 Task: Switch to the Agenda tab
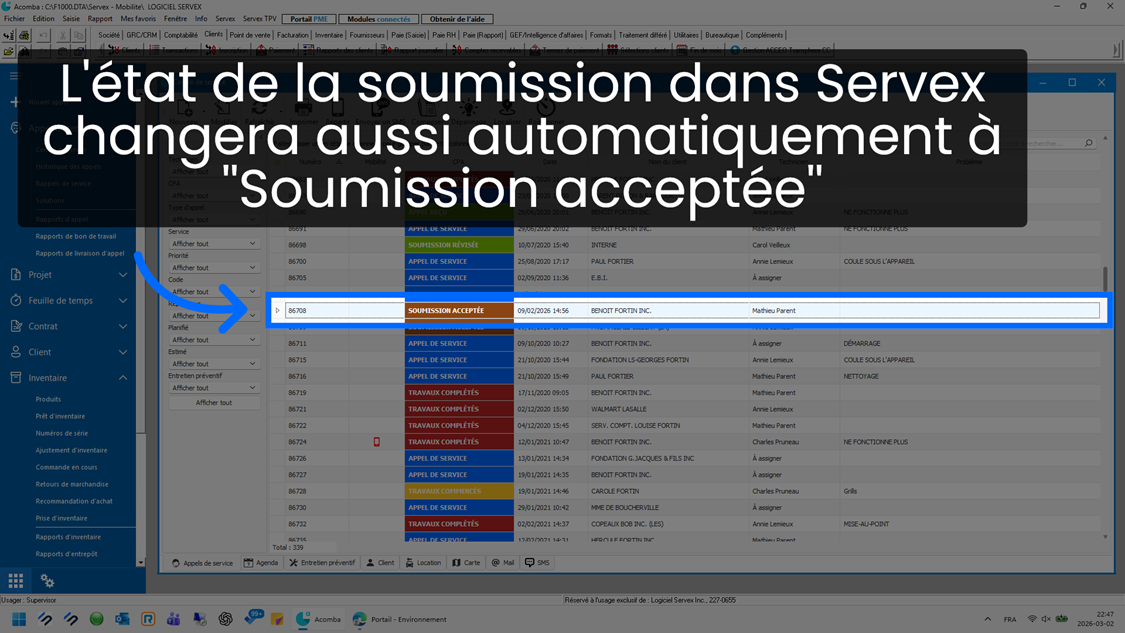[261, 563]
